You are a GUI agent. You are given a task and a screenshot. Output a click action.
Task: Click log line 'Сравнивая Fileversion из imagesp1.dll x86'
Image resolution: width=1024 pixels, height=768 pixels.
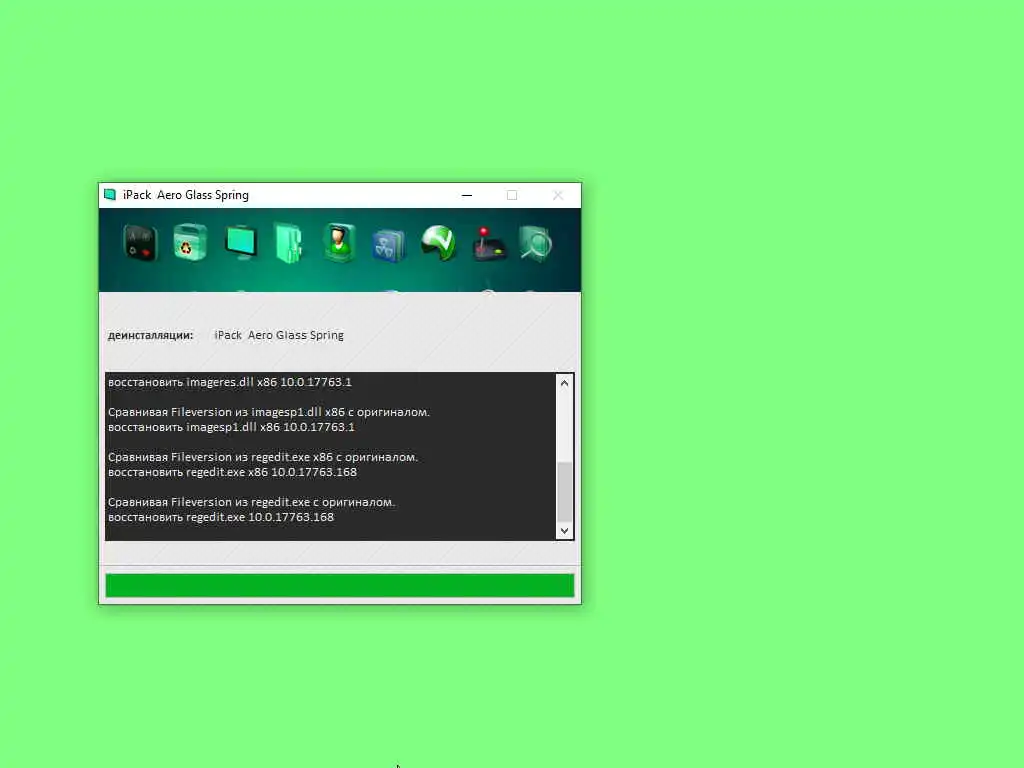click(269, 412)
